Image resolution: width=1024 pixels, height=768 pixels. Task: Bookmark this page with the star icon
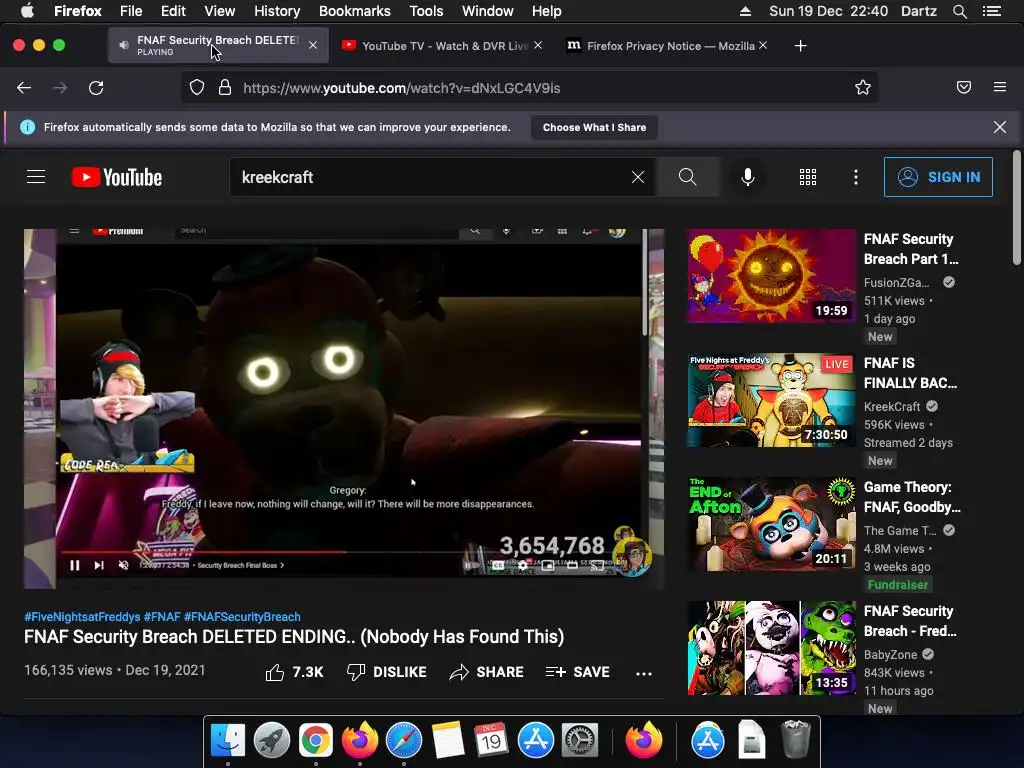point(863,88)
